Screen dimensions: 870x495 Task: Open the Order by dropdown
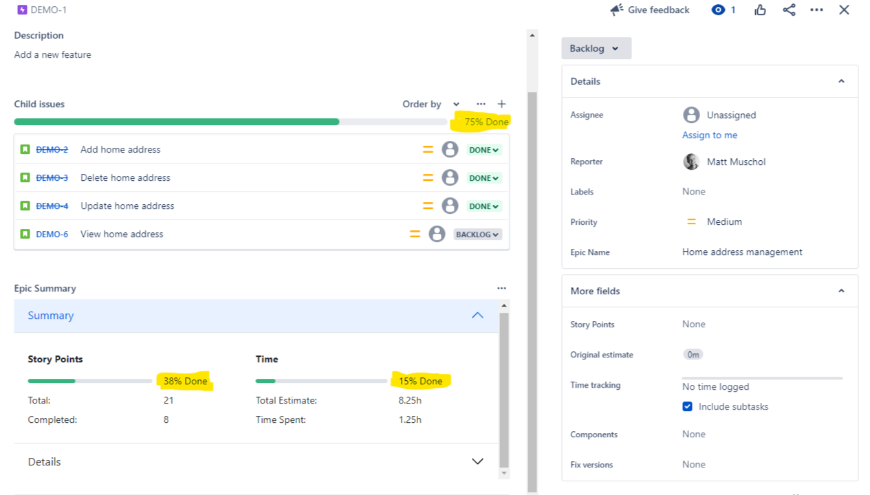pyautogui.click(x=431, y=104)
